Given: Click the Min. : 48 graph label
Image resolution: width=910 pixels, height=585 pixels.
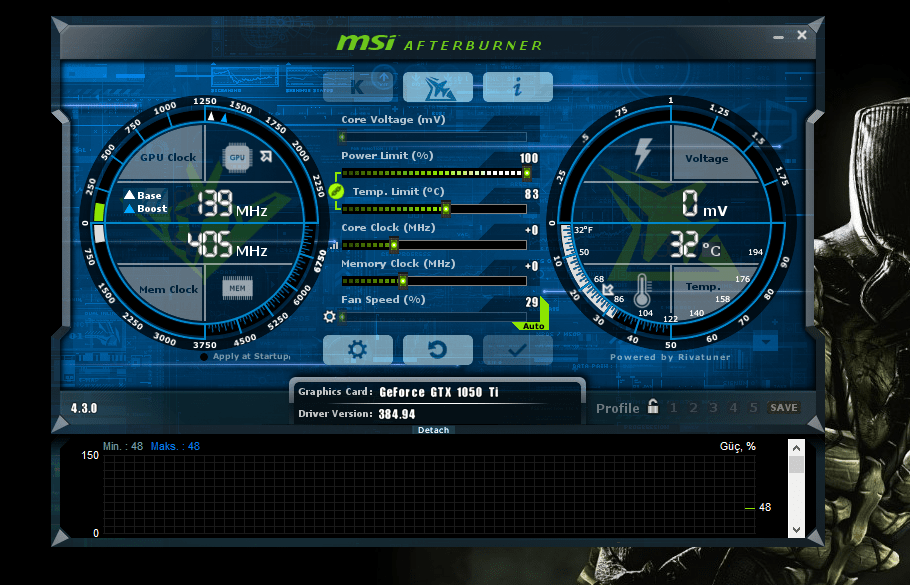Looking at the screenshot, I should tap(122, 446).
